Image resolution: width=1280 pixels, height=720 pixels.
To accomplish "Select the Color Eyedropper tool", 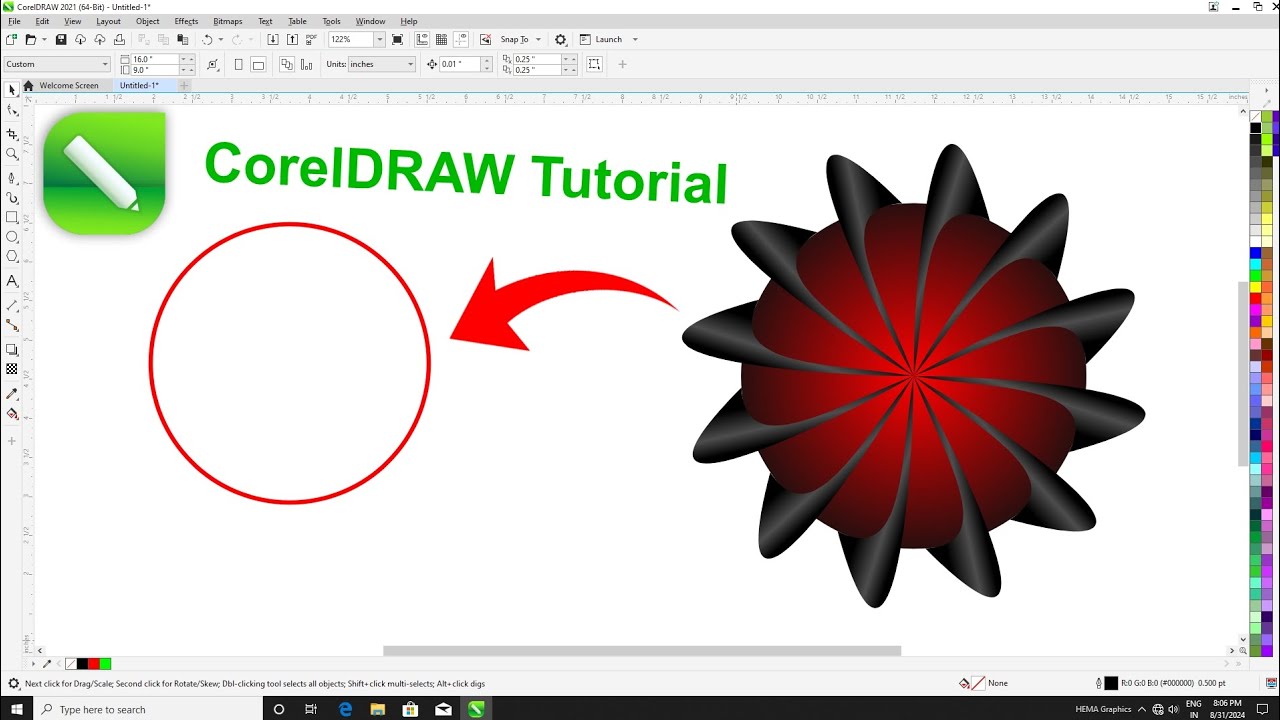I will pyautogui.click(x=12, y=393).
